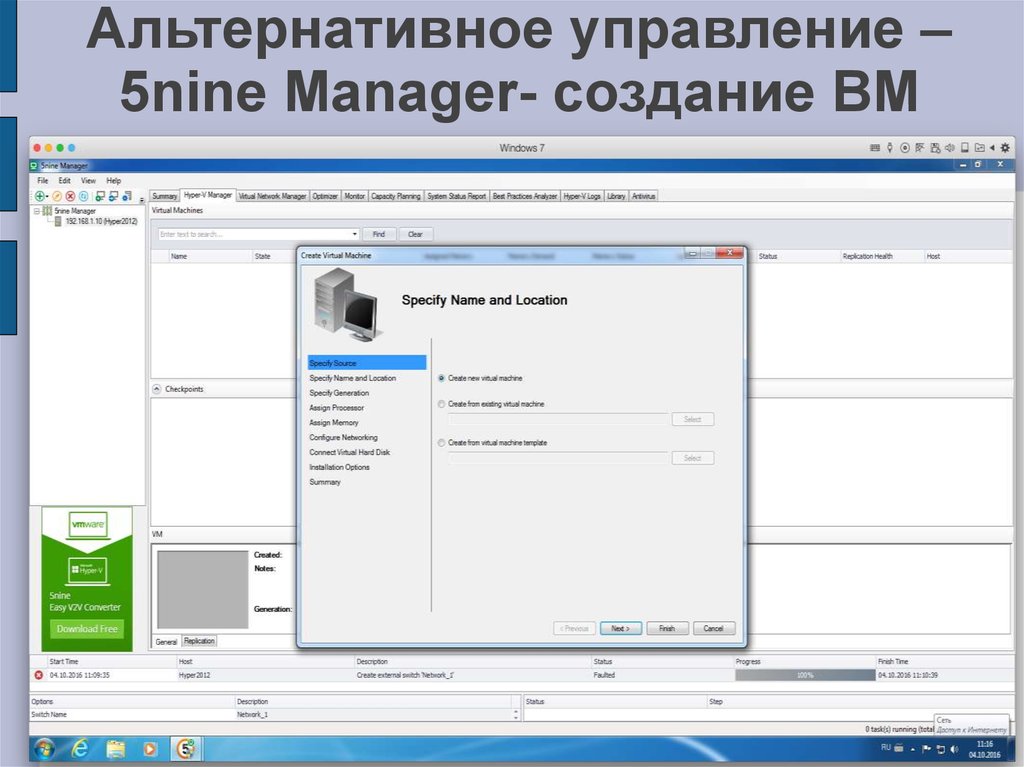Image resolution: width=1024 pixels, height=767 pixels.
Task: Select Create new virtual machine radio button
Action: 441,378
